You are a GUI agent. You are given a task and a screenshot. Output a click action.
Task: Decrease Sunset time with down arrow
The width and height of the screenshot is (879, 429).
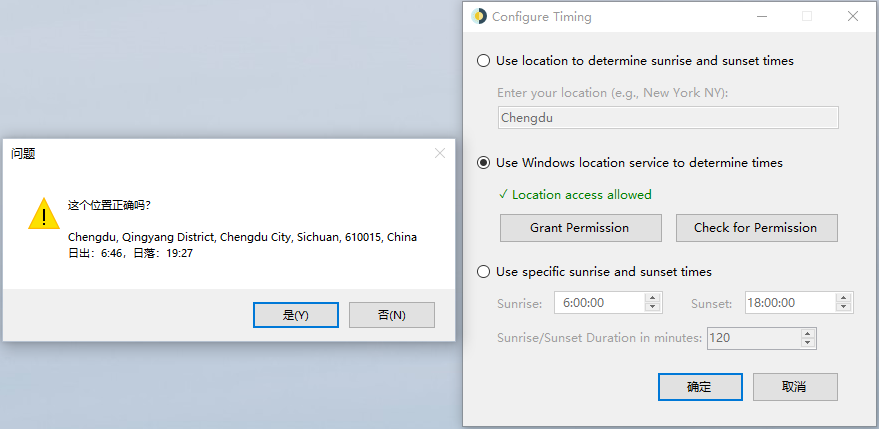coord(843,307)
